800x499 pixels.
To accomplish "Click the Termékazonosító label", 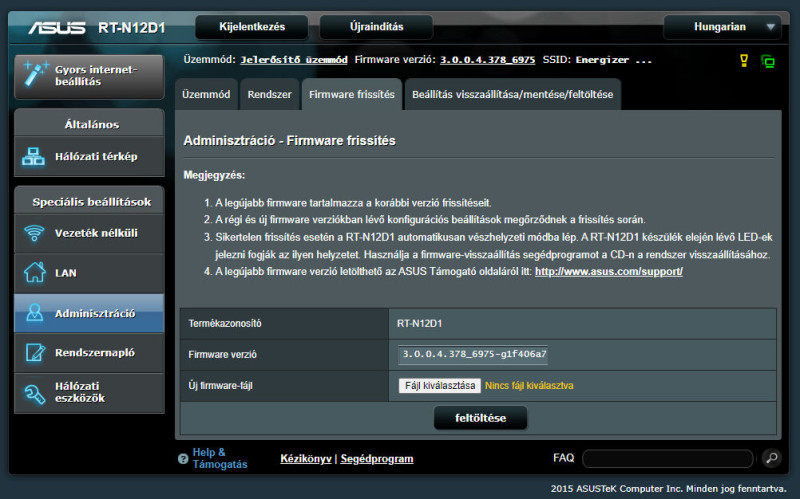I will point(224,323).
